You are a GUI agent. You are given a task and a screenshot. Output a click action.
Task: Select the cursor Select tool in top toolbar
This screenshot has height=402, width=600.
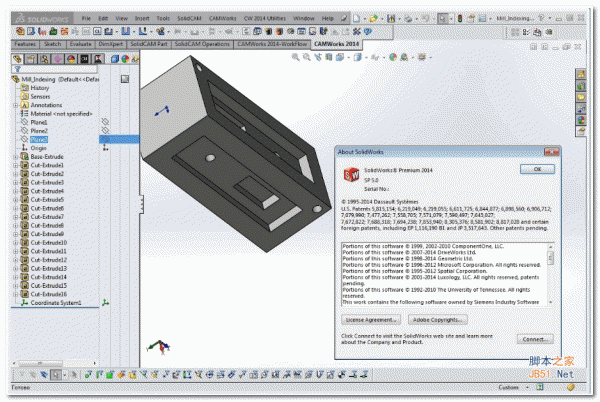click(x=442, y=18)
